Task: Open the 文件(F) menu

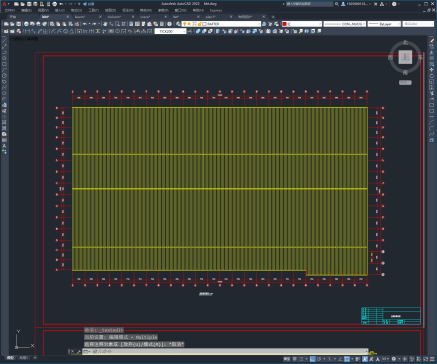Action: (10, 10)
